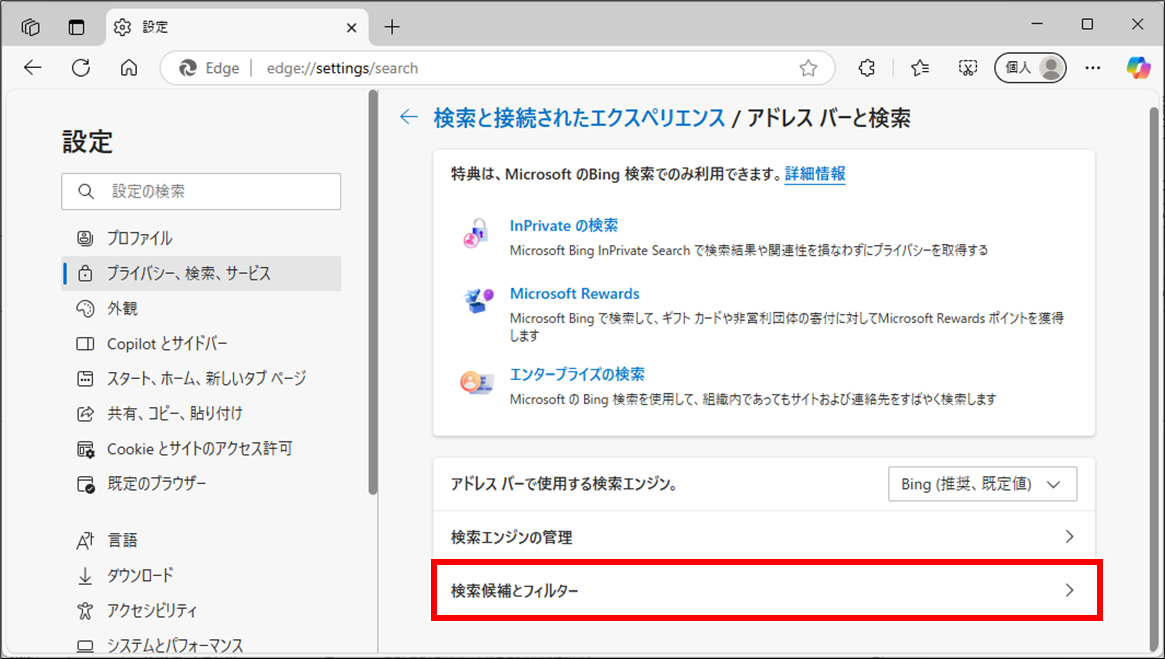Click the InPrivate の検索 padlock icon
Image resolution: width=1165 pixels, height=659 pixels.
coord(476,233)
